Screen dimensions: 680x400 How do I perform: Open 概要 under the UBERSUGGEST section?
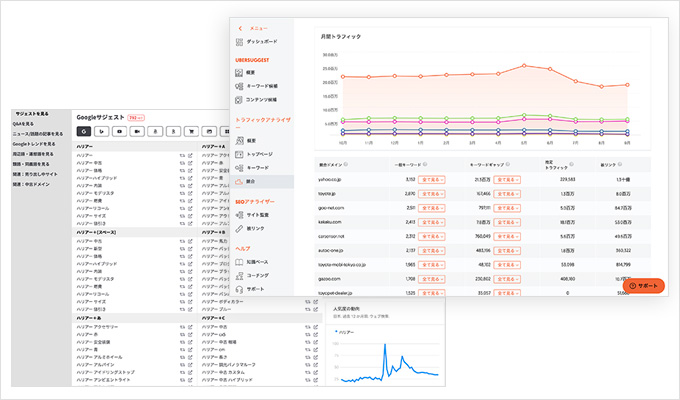click(x=245, y=73)
